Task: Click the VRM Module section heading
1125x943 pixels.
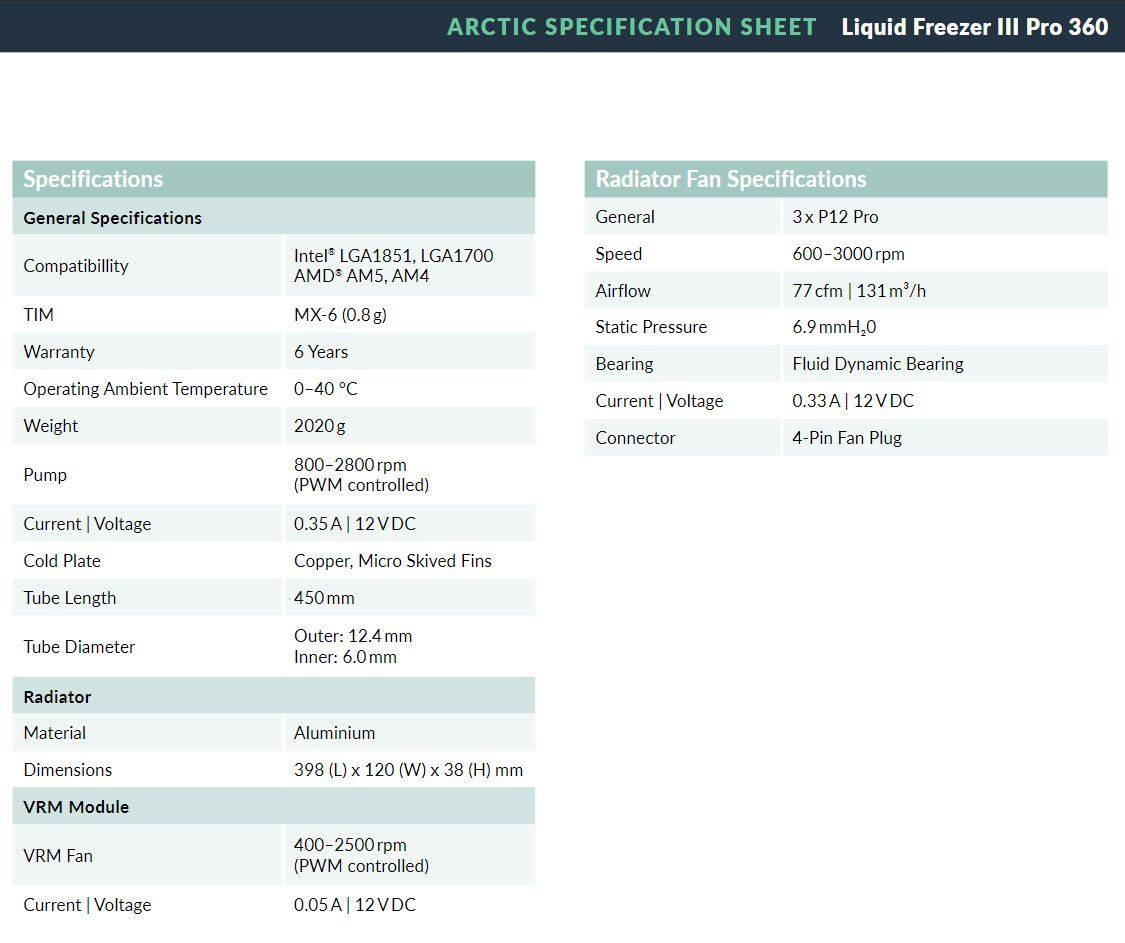Action: tap(76, 807)
